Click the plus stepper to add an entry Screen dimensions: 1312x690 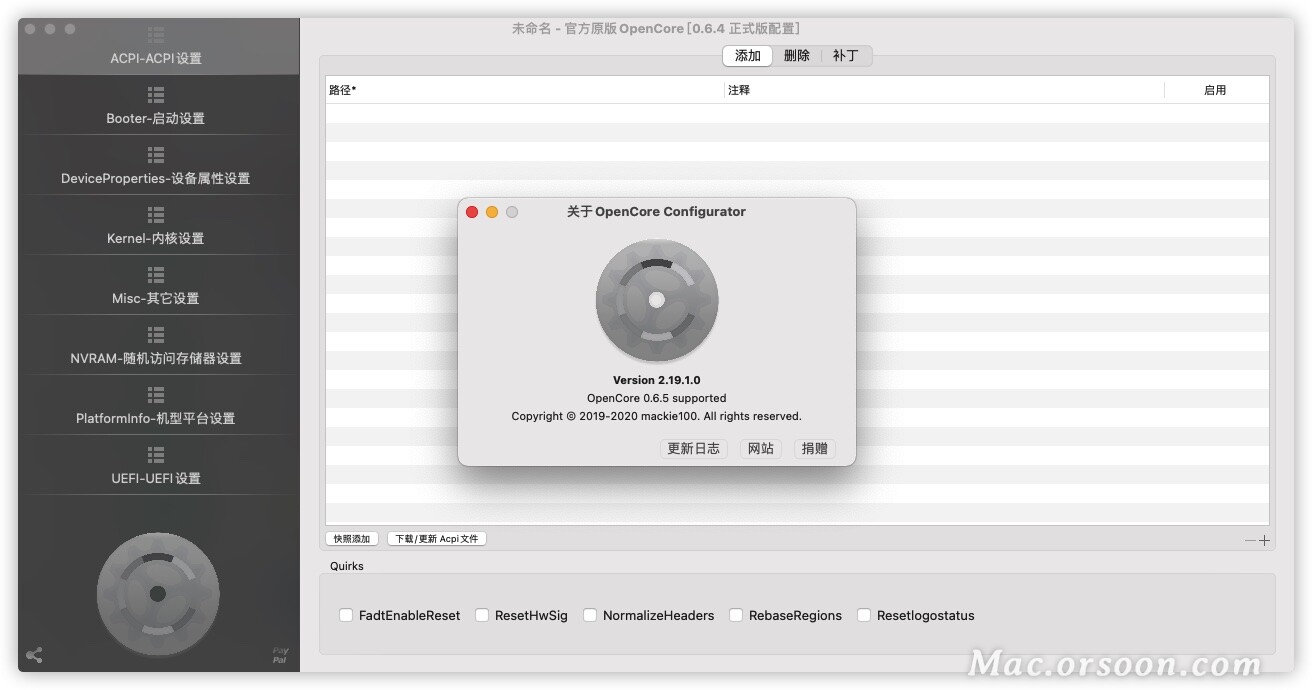coord(1264,539)
